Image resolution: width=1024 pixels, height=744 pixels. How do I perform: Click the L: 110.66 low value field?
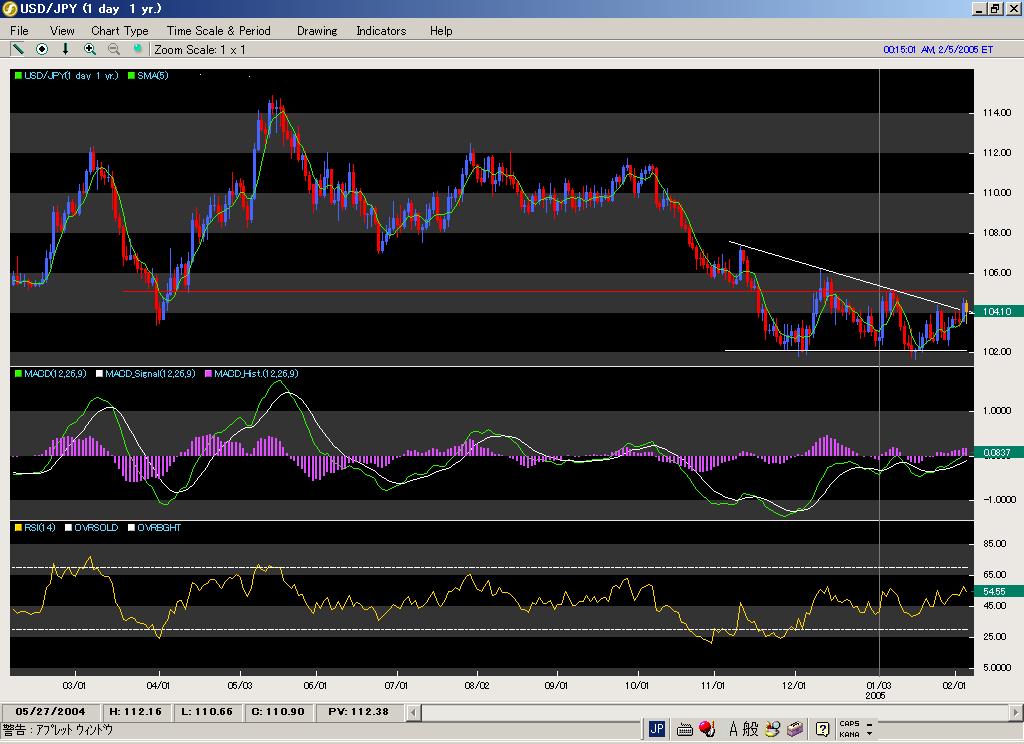click(206, 712)
